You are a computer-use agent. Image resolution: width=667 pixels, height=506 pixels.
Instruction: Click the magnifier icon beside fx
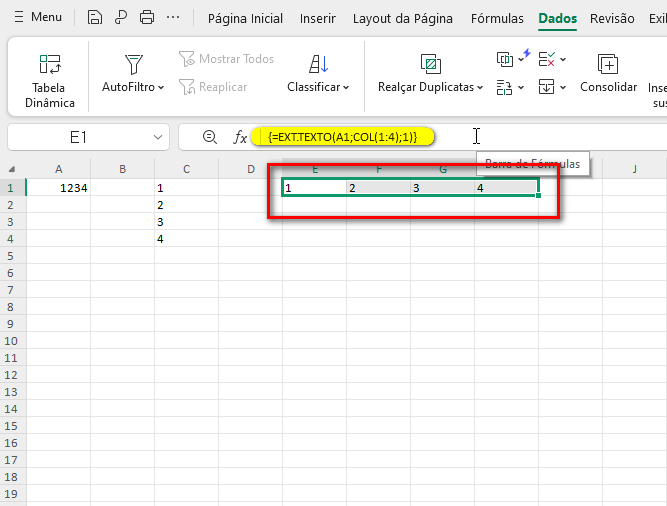point(210,137)
